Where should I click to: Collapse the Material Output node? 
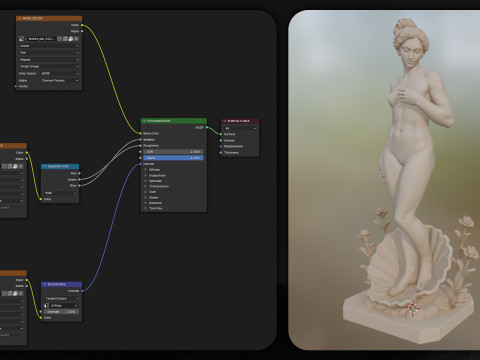pos(225,121)
